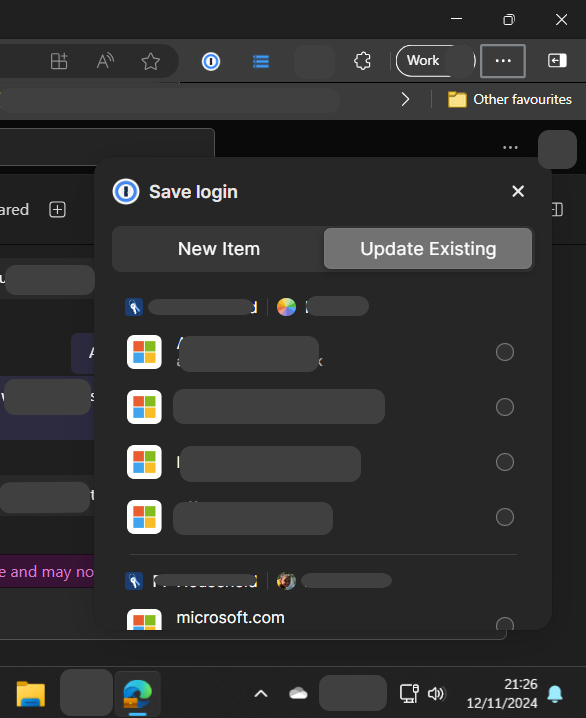
Task: Toggle the Edge sidebar button
Action: pos(557,60)
